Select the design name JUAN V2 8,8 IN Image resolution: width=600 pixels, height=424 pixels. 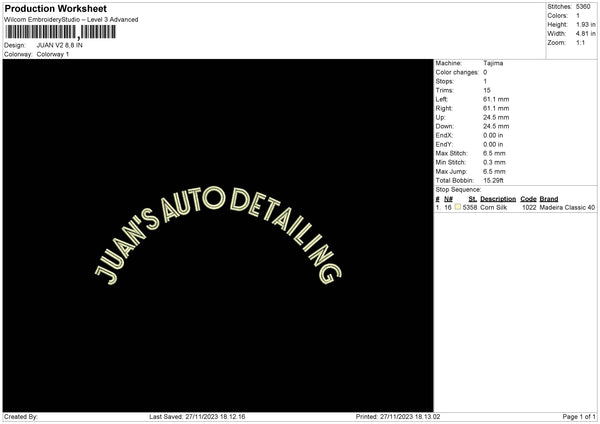coord(60,45)
